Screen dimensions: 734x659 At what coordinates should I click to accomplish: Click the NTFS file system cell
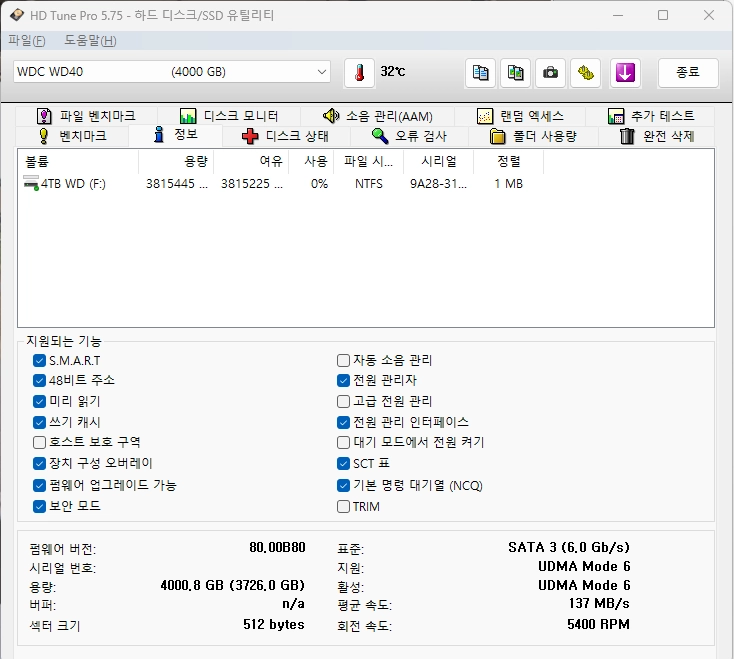pyautogui.click(x=369, y=183)
